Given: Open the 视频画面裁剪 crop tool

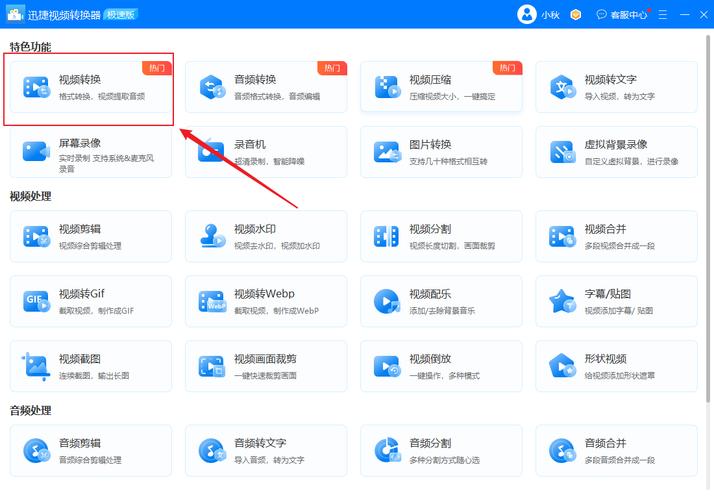Looking at the screenshot, I should pyautogui.click(x=265, y=365).
